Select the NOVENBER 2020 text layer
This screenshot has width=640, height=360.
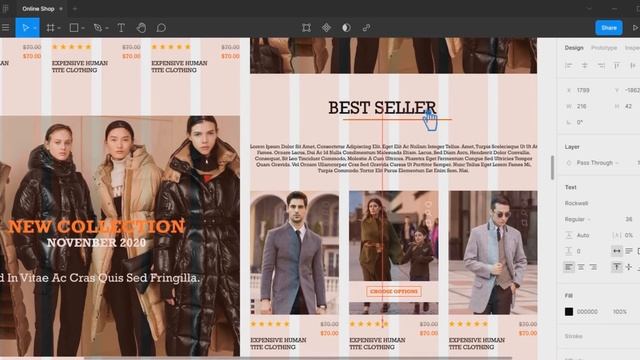click(96, 242)
